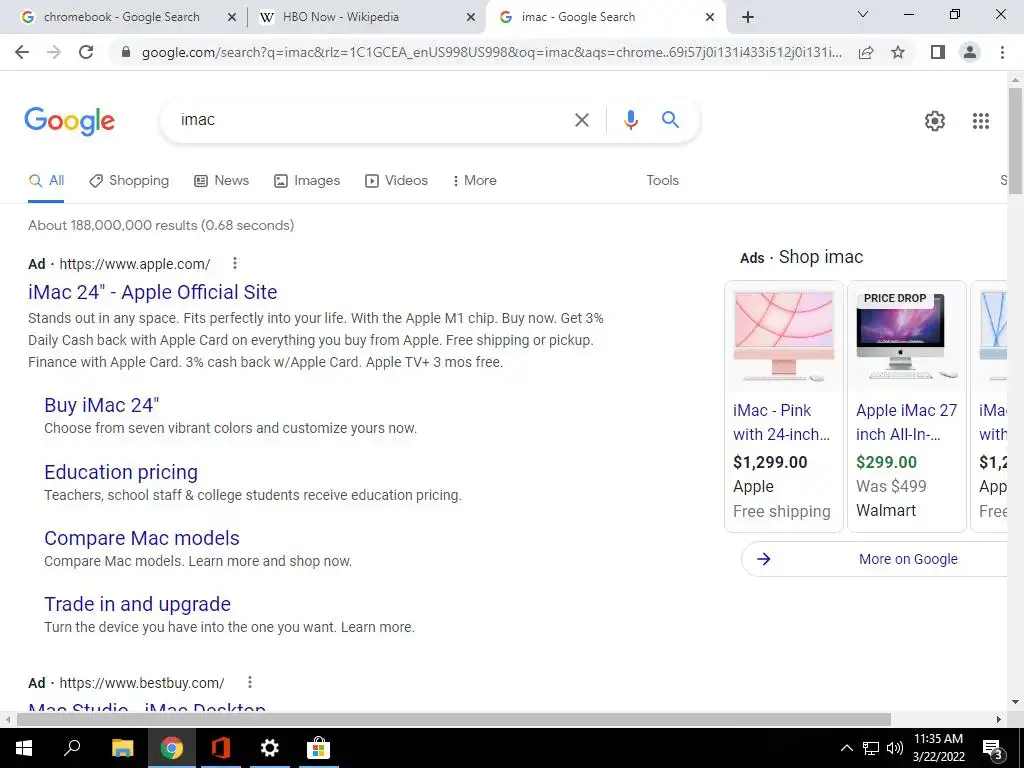
Task: Open options for the apple.com ad
Action: (x=234, y=263)
